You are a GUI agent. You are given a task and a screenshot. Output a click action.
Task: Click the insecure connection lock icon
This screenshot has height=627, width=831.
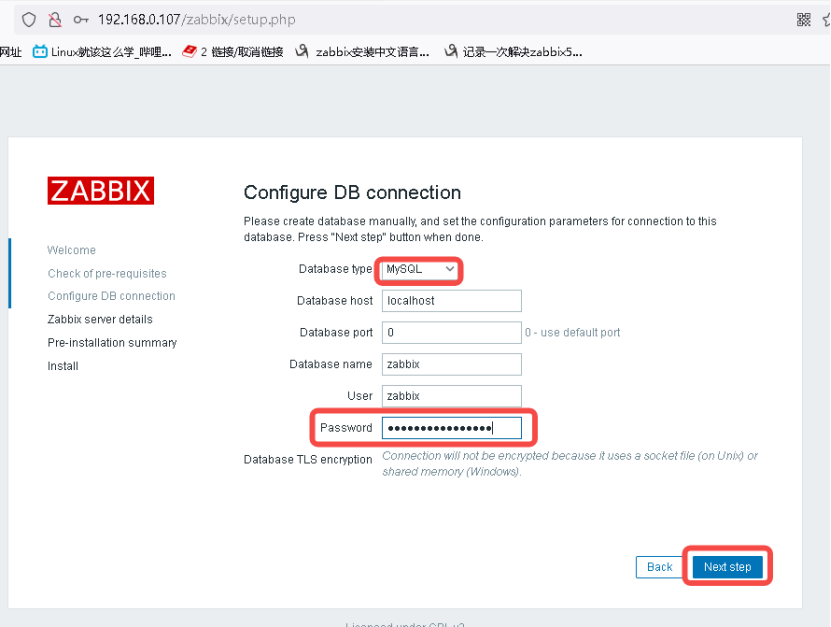55,20
